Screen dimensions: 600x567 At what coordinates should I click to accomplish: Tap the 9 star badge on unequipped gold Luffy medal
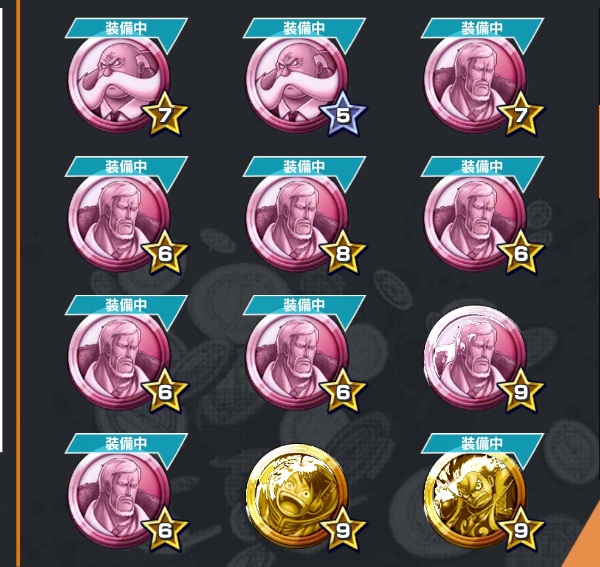coord(343,530)
